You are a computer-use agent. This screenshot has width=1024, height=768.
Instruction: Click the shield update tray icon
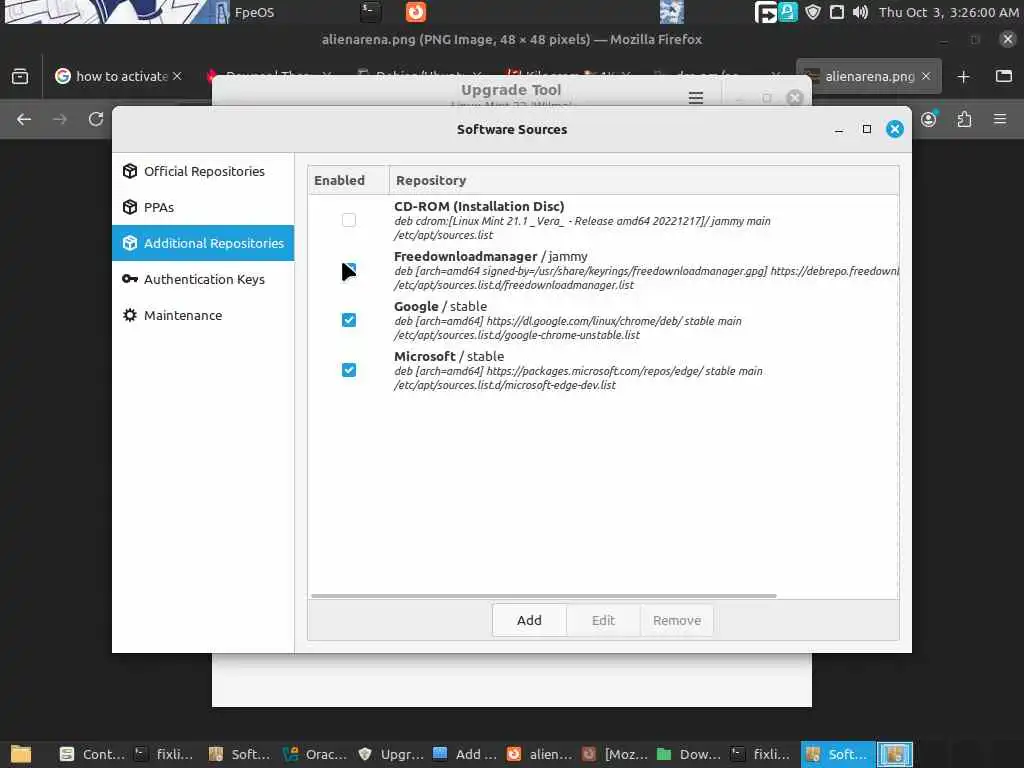tap(813, 12)
